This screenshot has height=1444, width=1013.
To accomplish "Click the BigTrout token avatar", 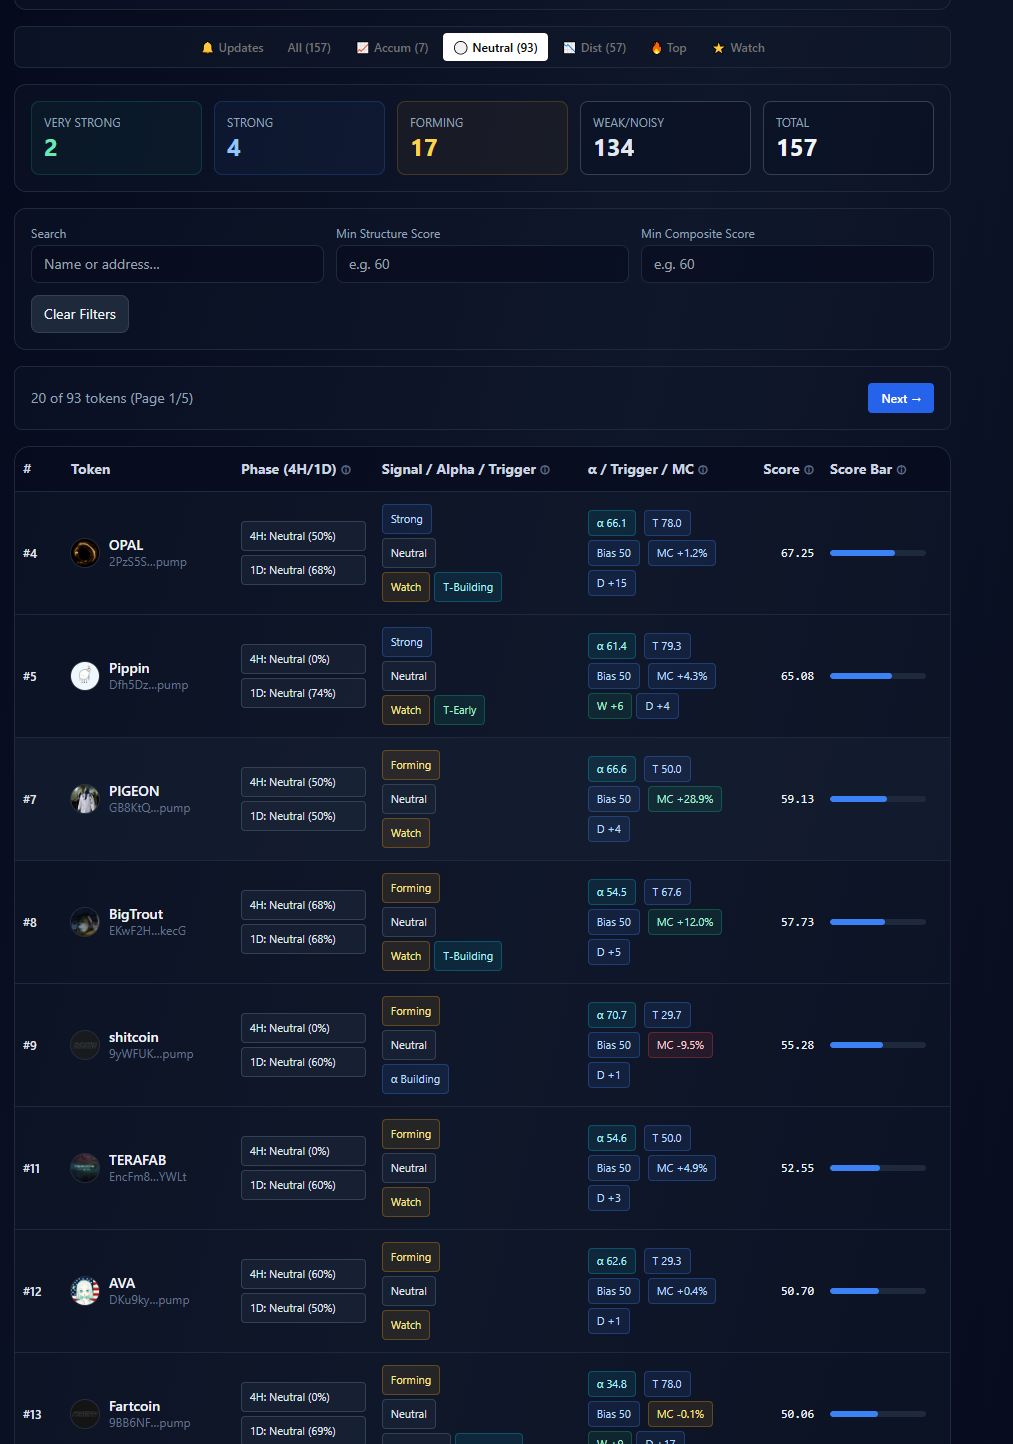I will pyautogui.click(x=85, y=922).
